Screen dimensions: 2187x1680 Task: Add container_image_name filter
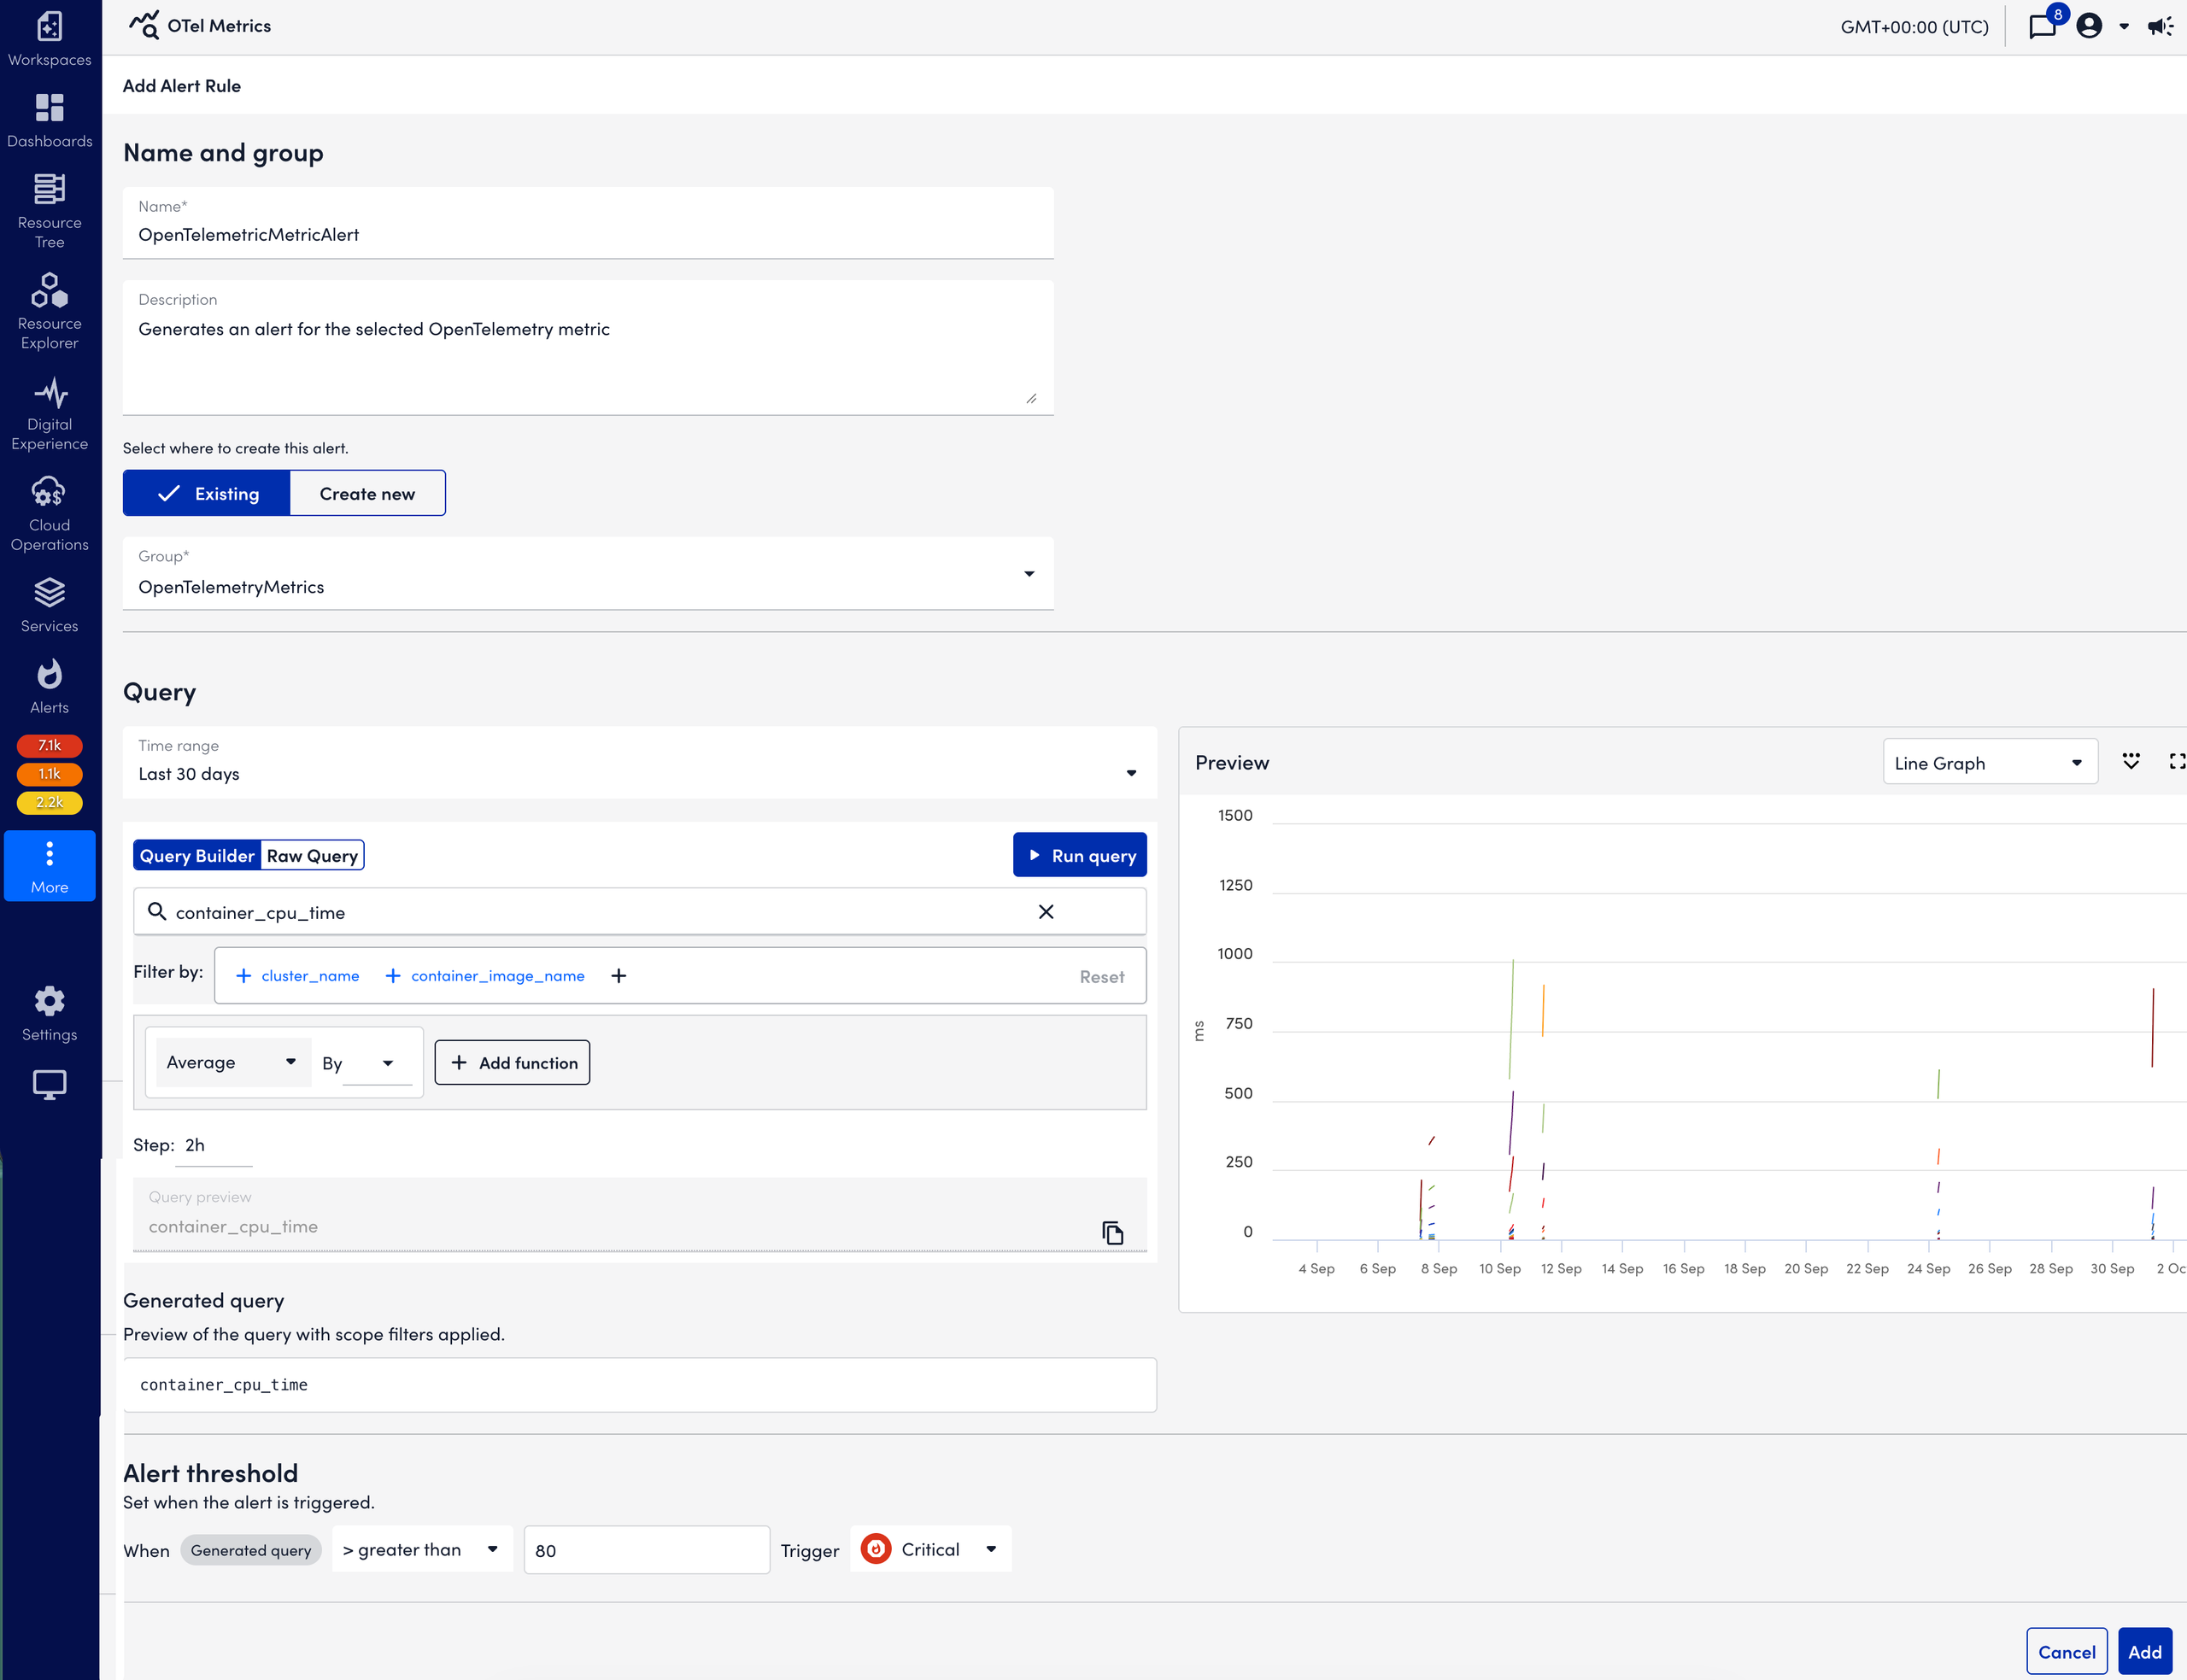click(x=485, y=975)
